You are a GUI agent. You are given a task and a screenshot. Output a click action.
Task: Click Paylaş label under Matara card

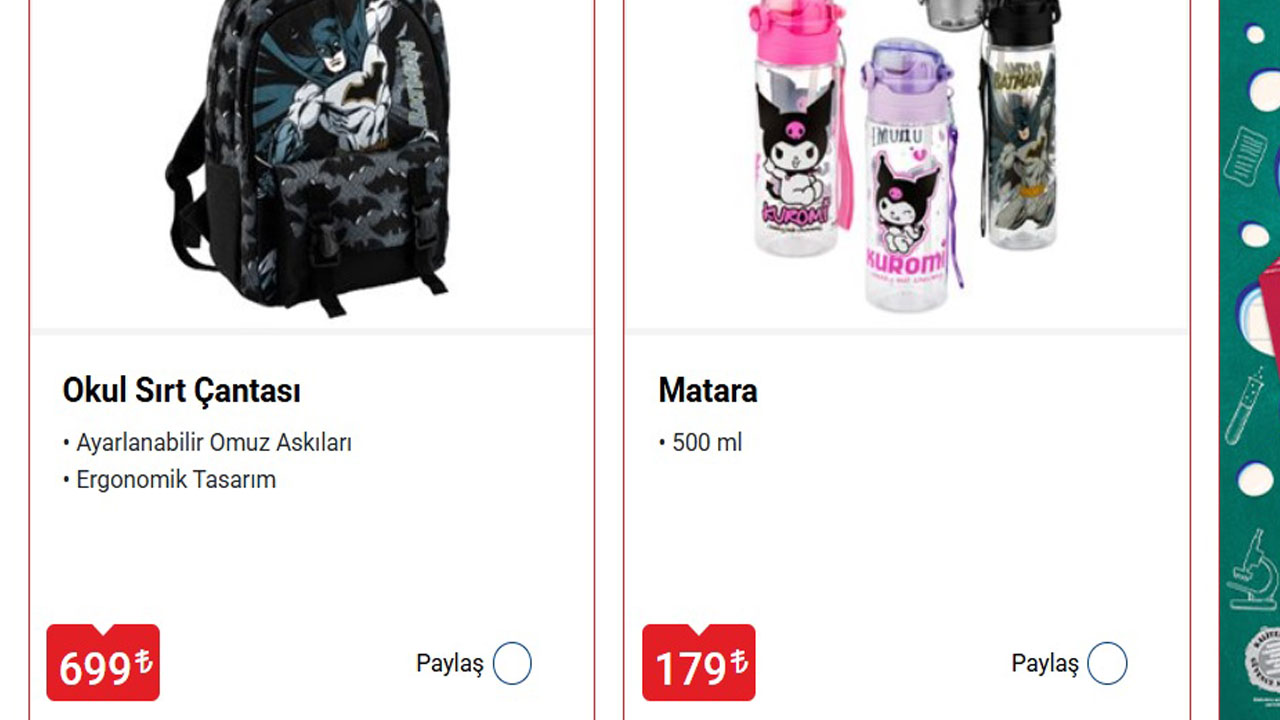click(1045, 663)
